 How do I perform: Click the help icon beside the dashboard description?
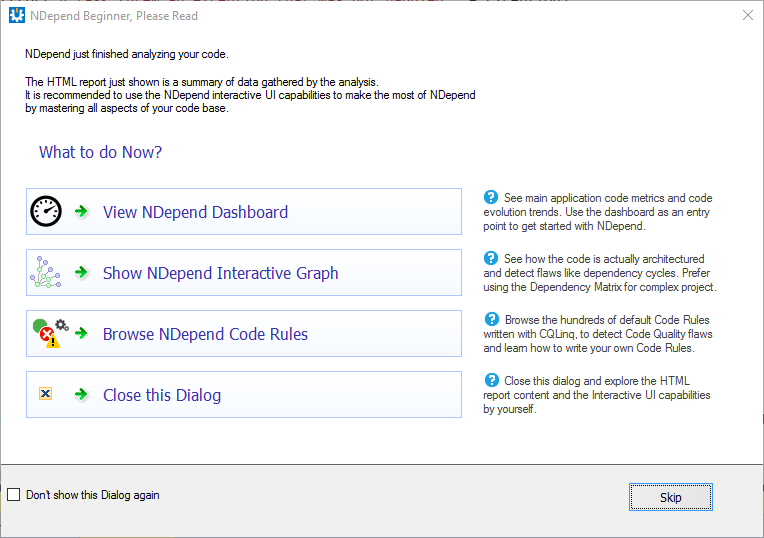[491, 197]
